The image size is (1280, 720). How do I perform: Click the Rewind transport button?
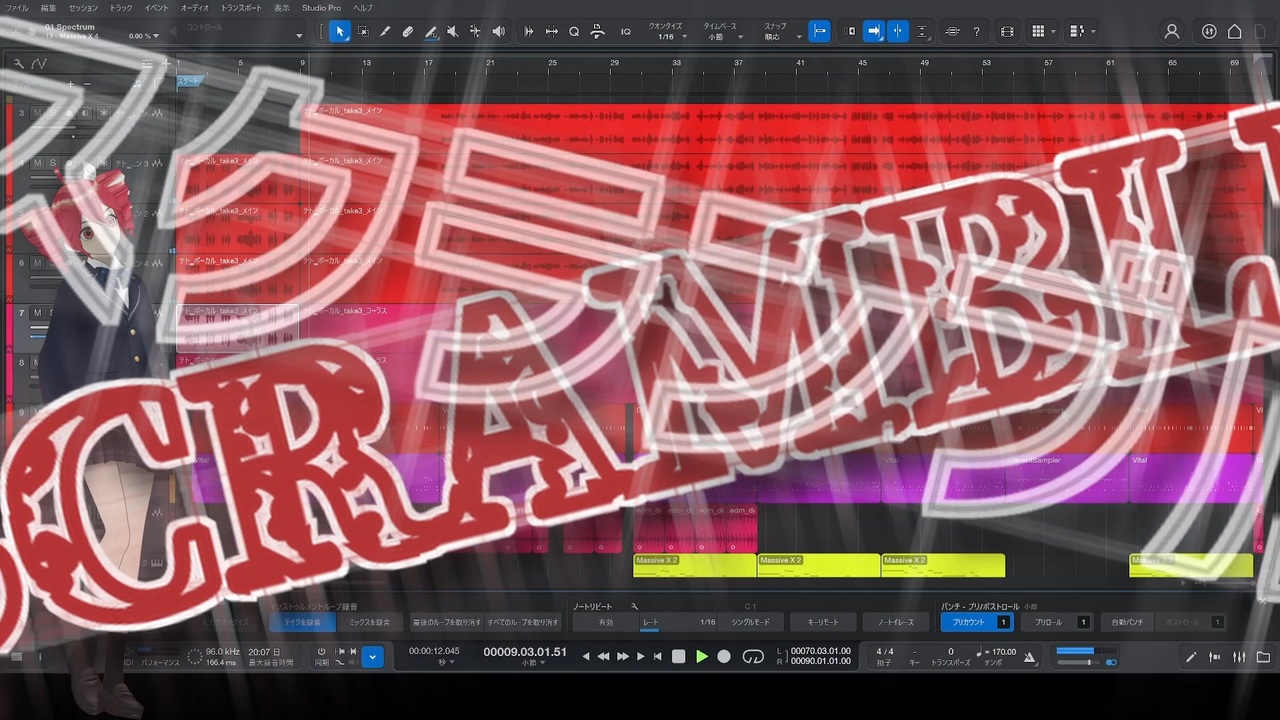tap(603, 657)
